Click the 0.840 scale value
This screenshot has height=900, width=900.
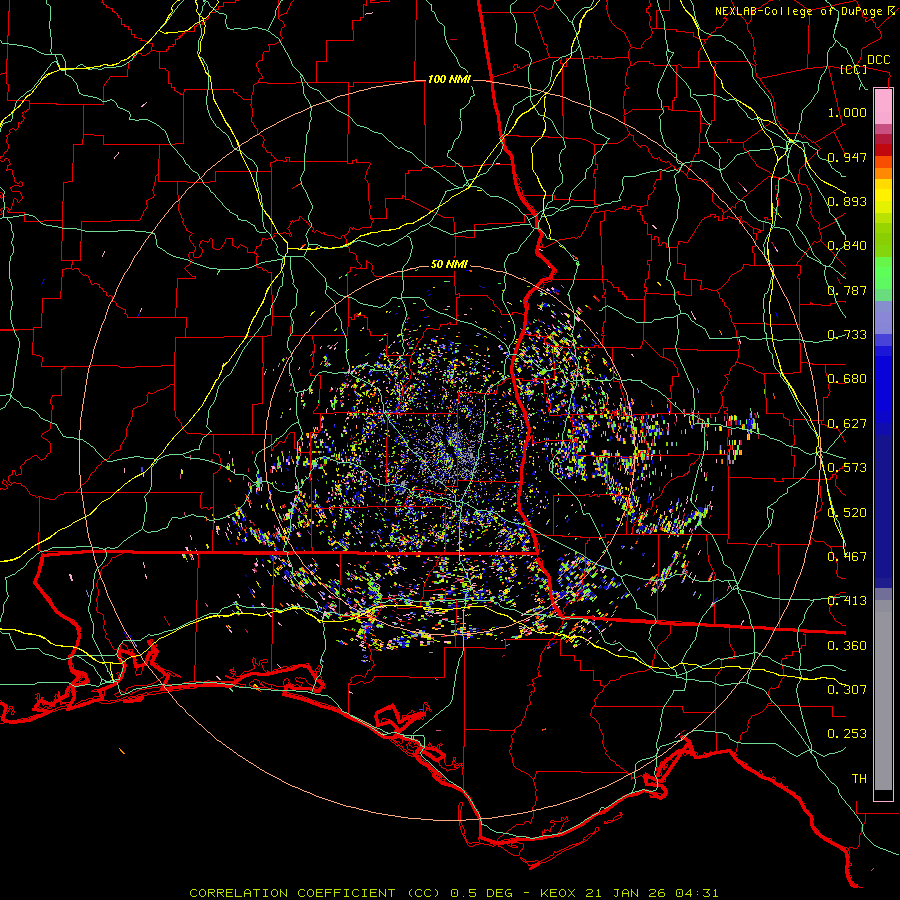click(x=847, y=246)
